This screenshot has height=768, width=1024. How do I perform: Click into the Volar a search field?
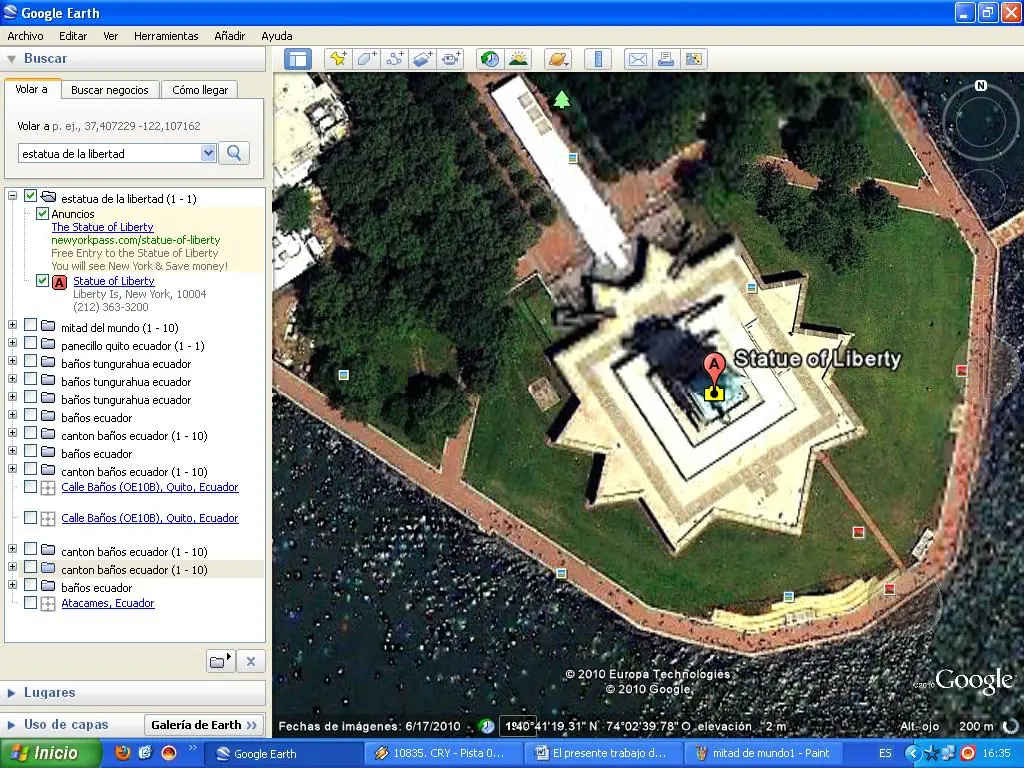pyautogui.click(x=110, y=153)
